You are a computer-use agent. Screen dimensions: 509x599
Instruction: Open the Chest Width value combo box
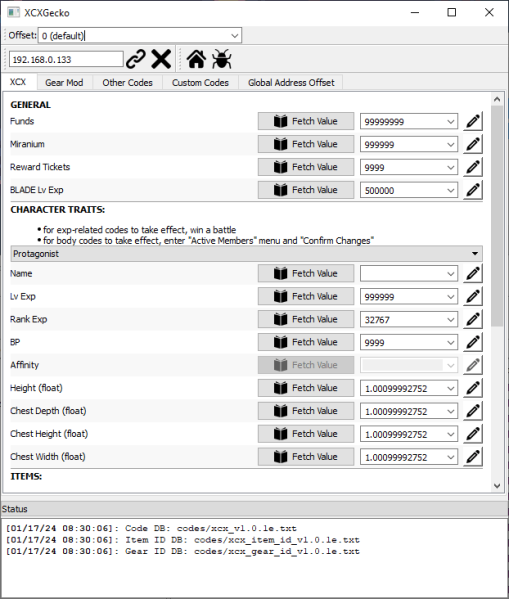[x=409, y=457]
